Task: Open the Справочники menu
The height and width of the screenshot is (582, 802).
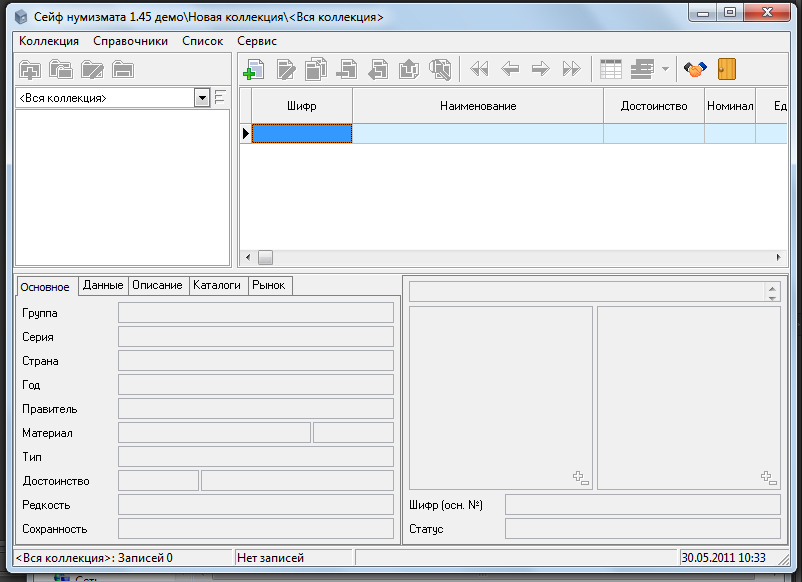Action: point(130,41)
